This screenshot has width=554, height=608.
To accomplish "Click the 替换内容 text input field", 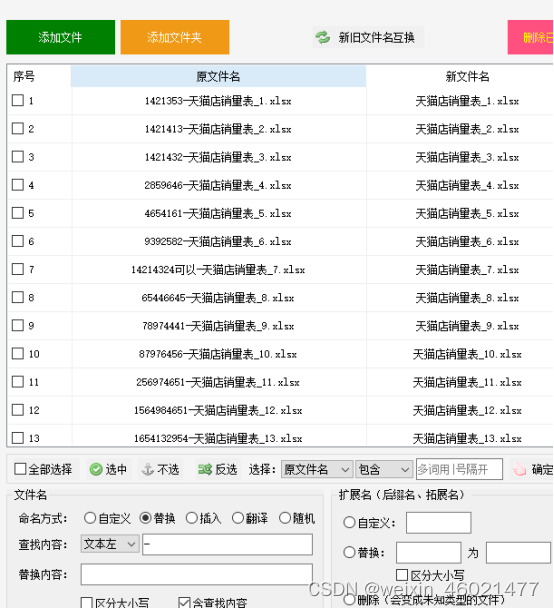I will [197, 574].
